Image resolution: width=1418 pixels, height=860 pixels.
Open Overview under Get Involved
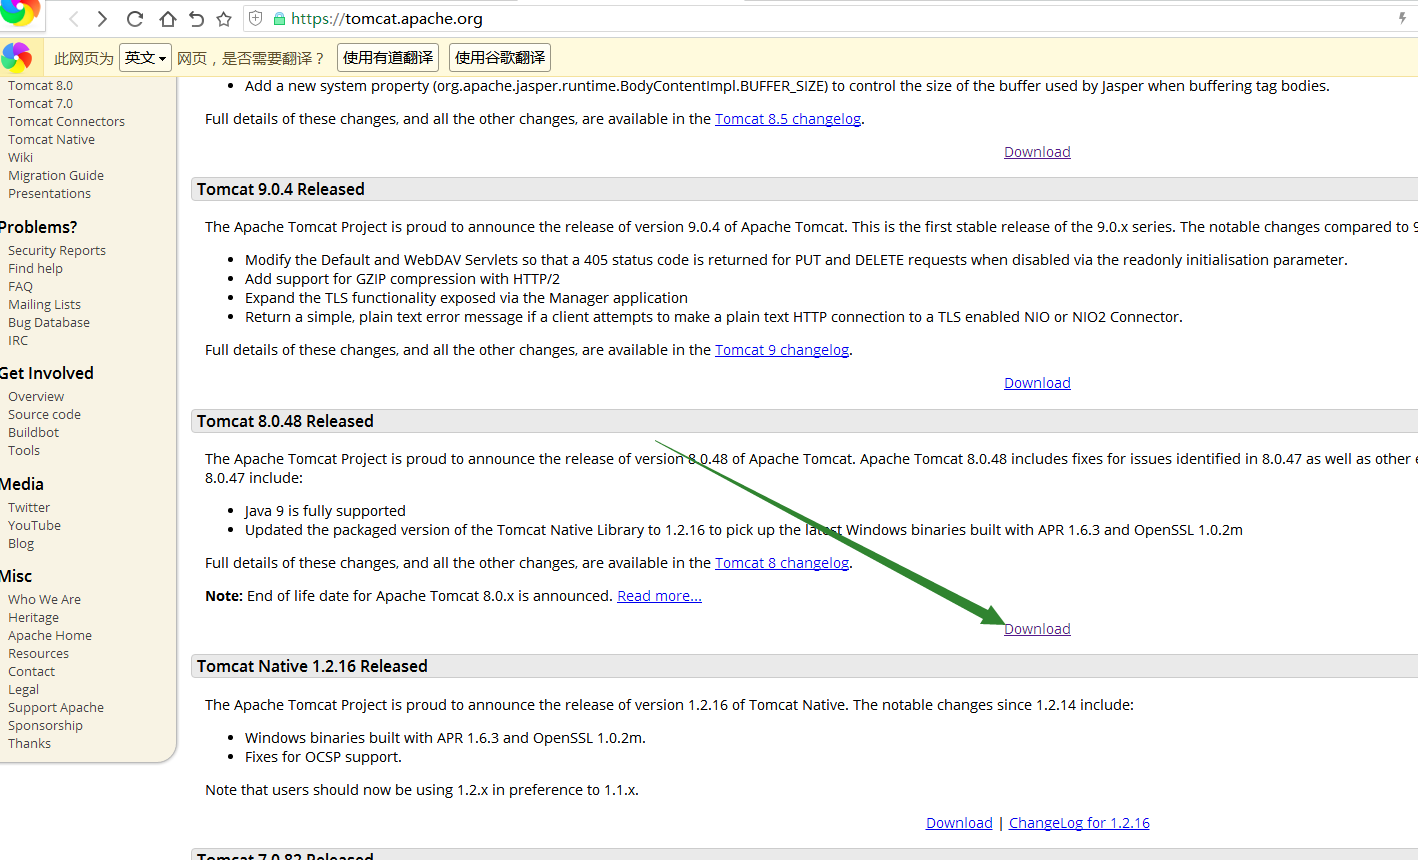tap(36, 397)
